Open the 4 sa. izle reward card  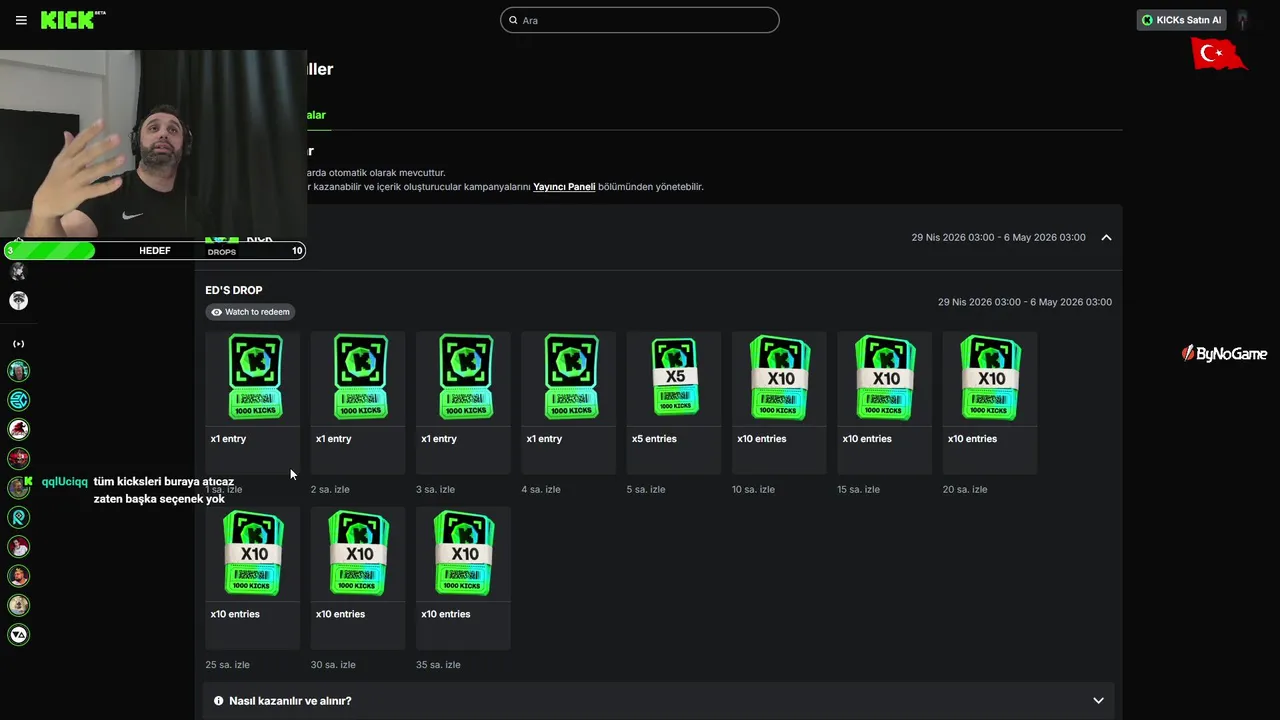[x=568, y=402]
